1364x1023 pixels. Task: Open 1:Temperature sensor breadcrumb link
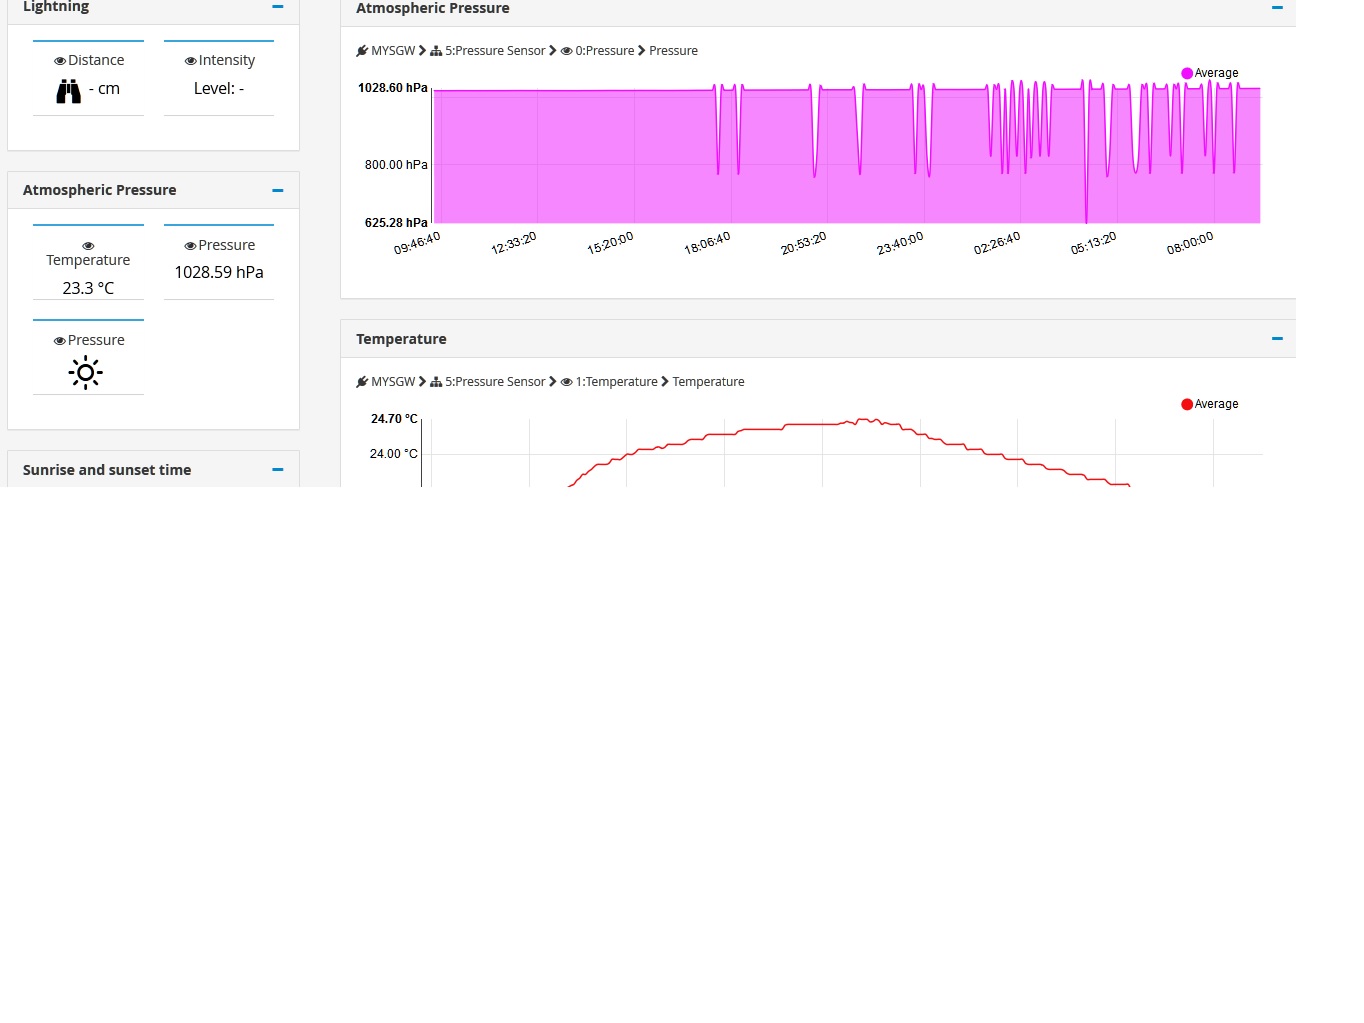[x=616, y=382]
